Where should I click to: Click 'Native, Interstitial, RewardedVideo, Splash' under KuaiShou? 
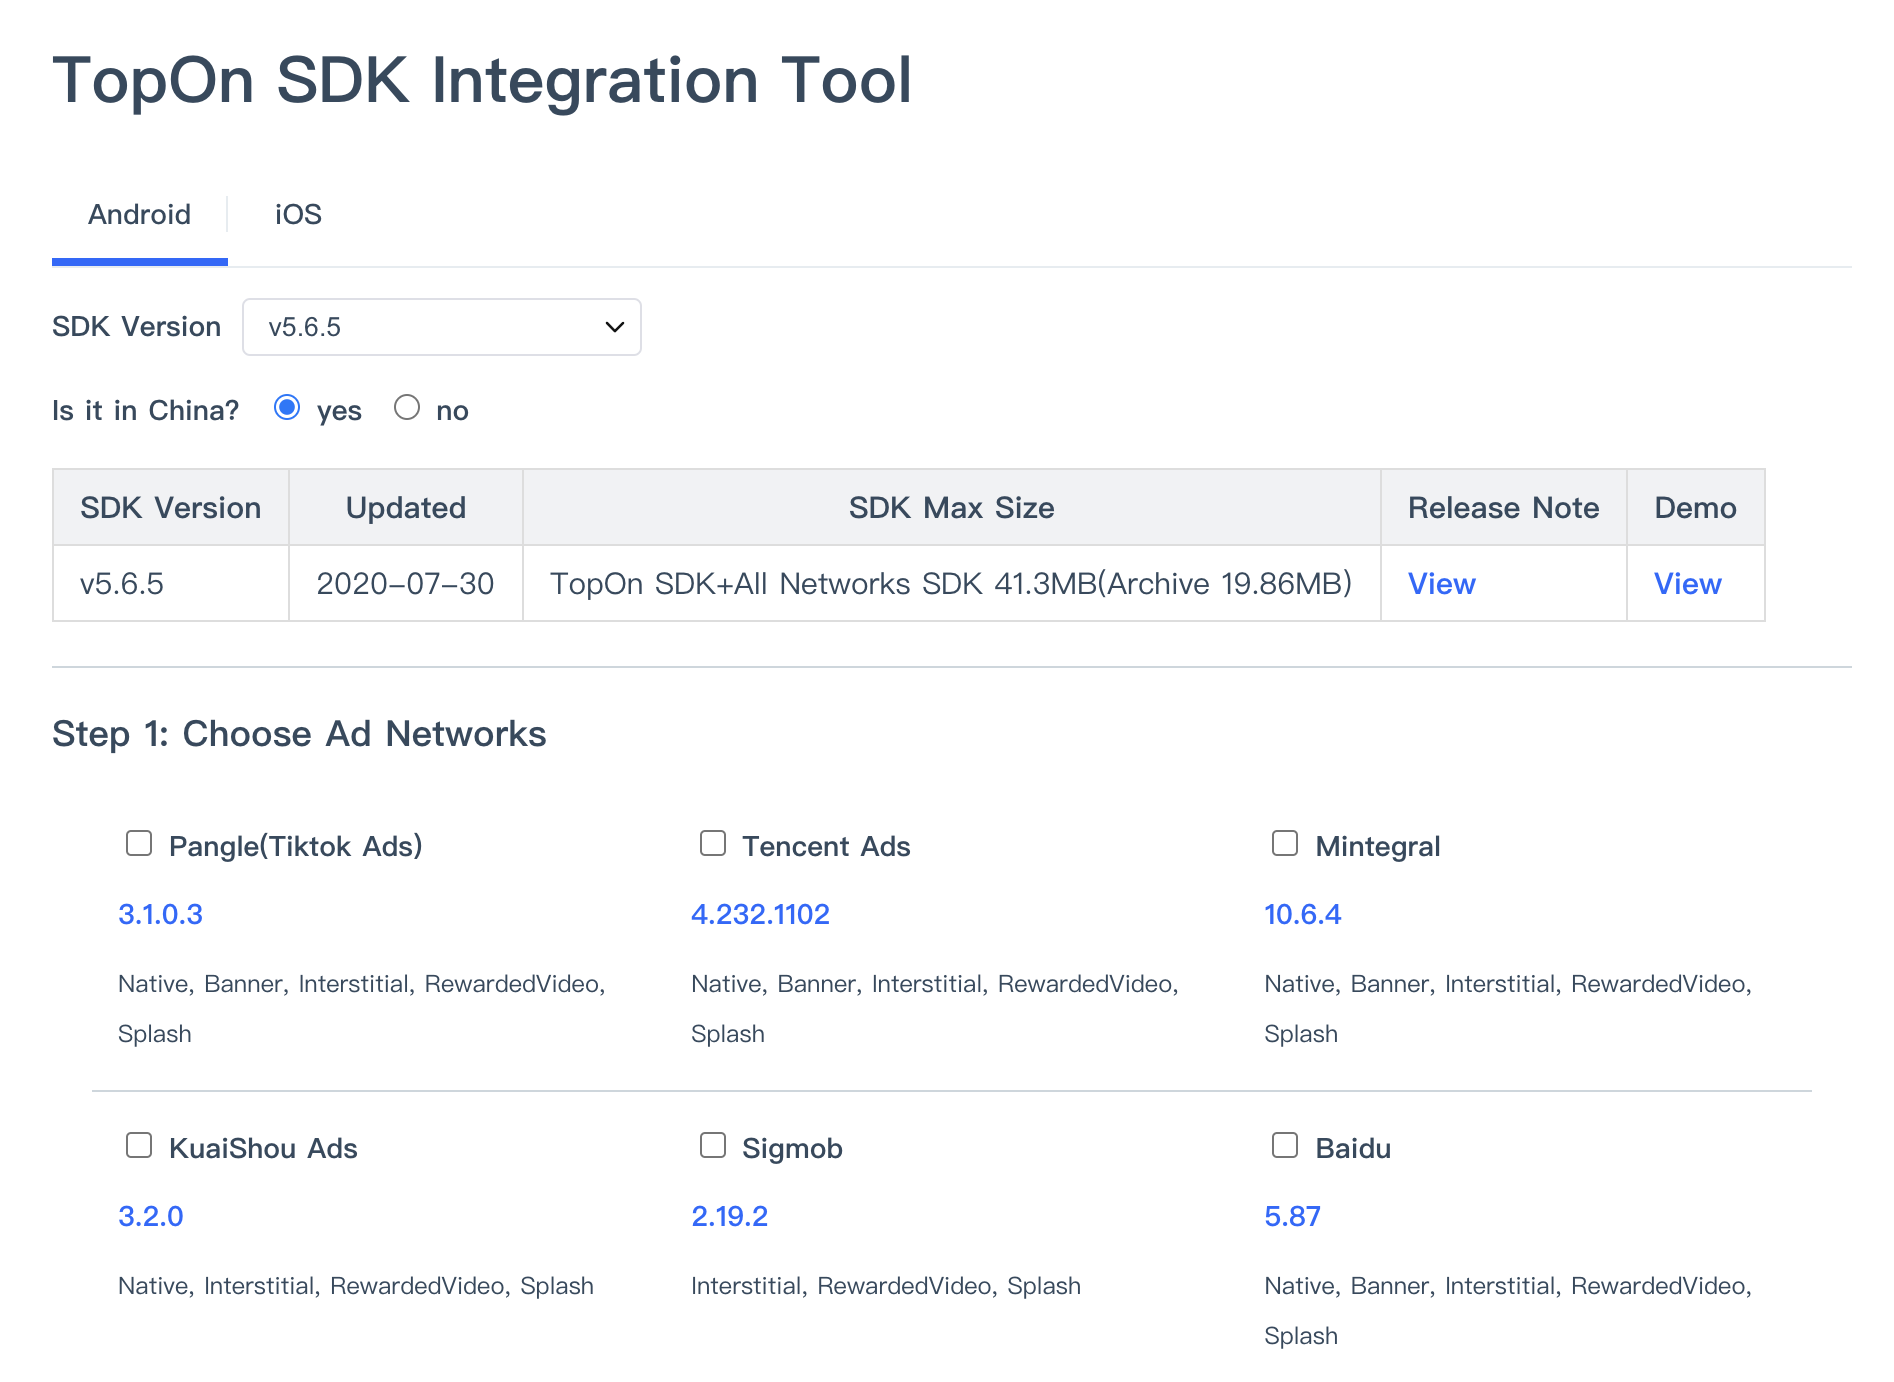(356, 1286)
